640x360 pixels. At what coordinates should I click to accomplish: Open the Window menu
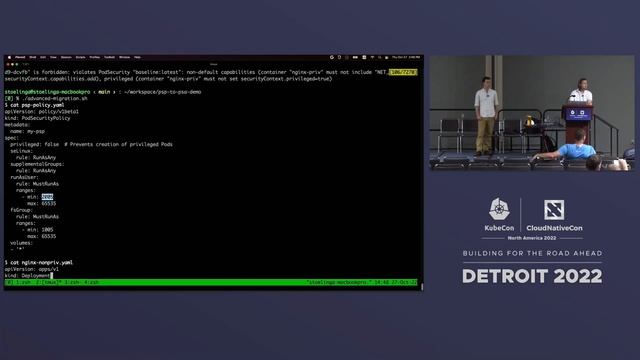[124, 57]
